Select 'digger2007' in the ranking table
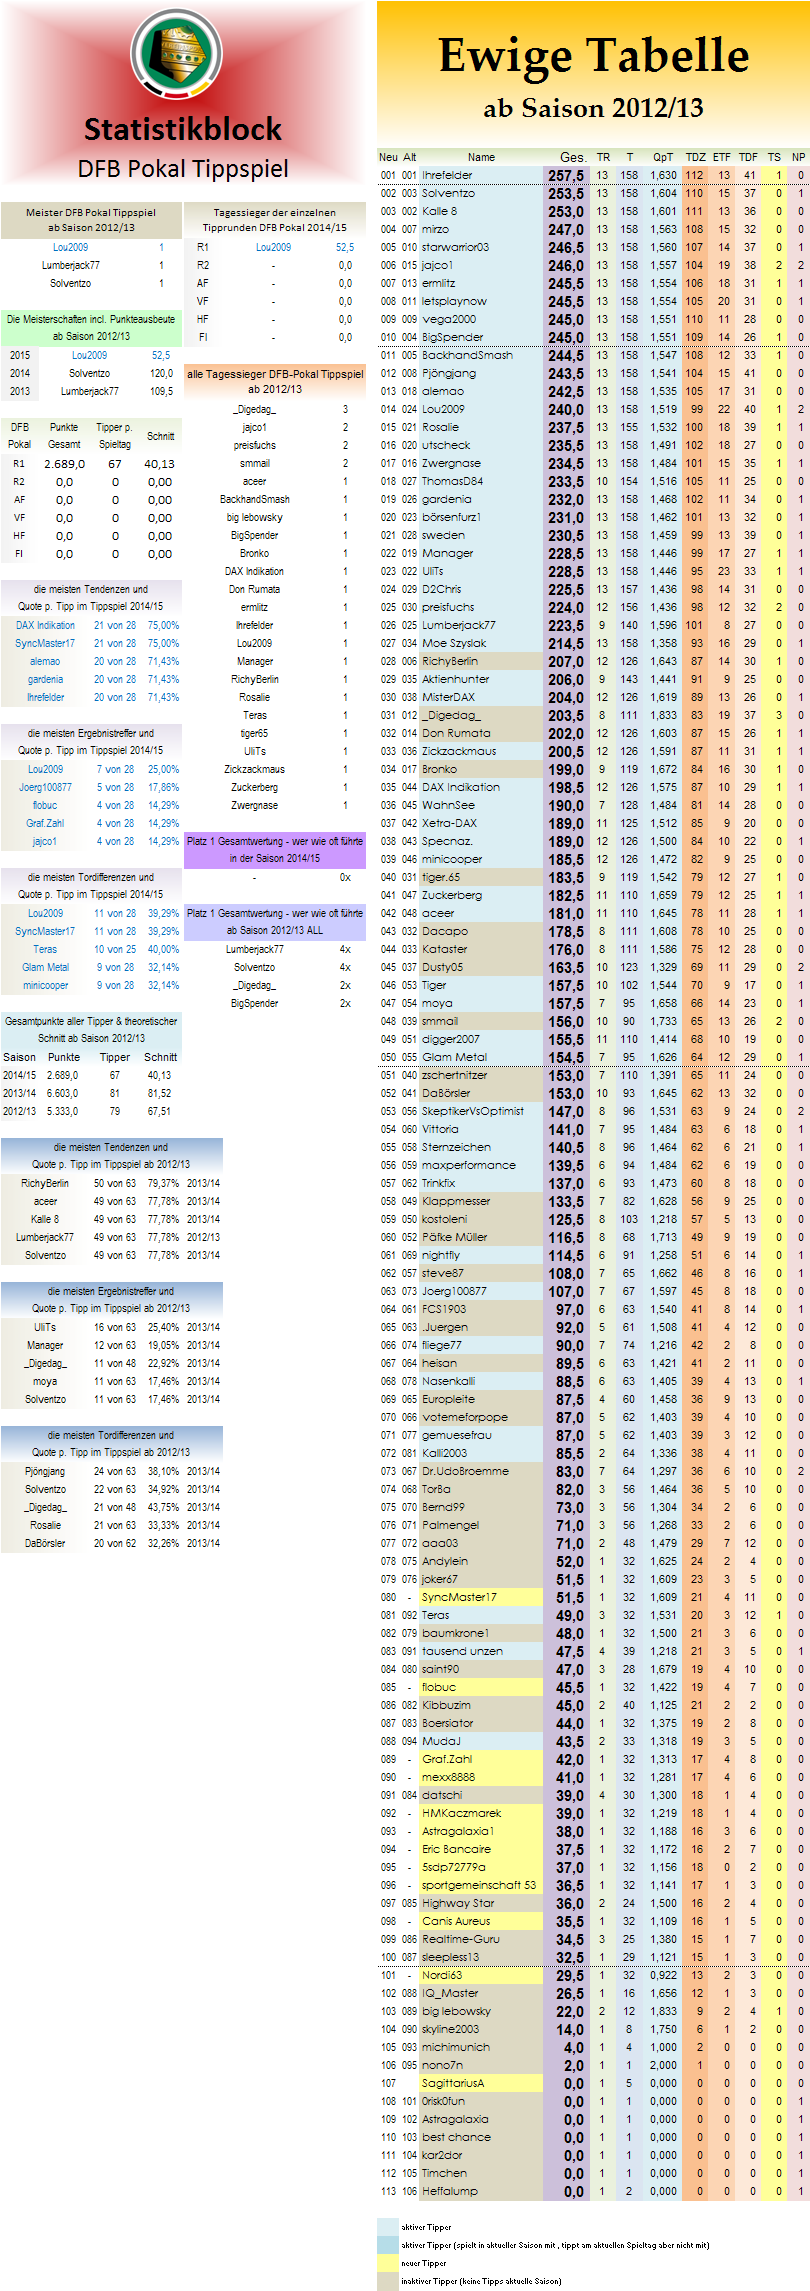810x2291 pixels. coord(450,1039)
